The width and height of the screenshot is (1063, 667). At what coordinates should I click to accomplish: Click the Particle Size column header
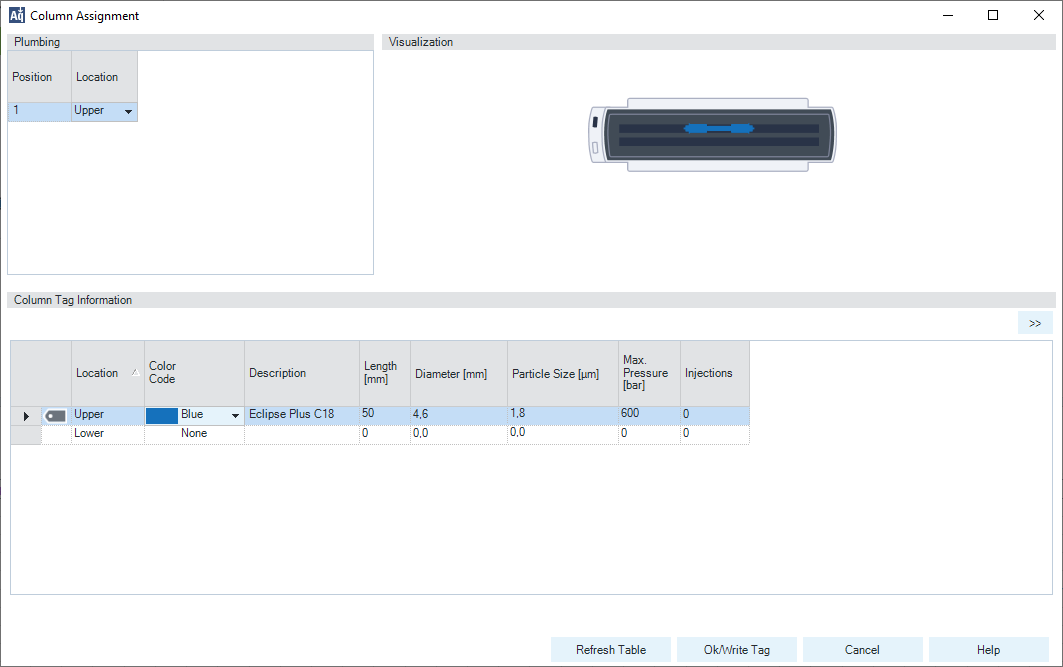click(x=562, y=373)
